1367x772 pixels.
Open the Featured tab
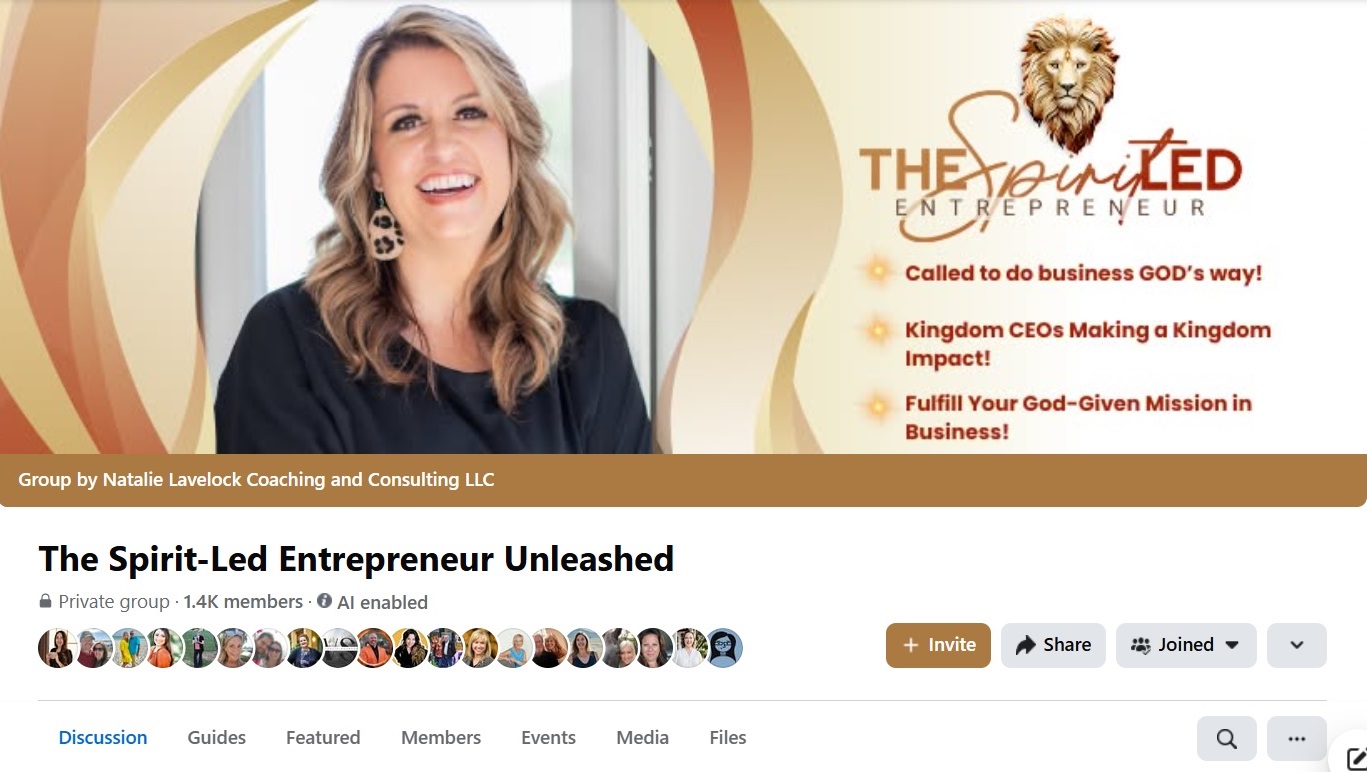pos(323,737)
